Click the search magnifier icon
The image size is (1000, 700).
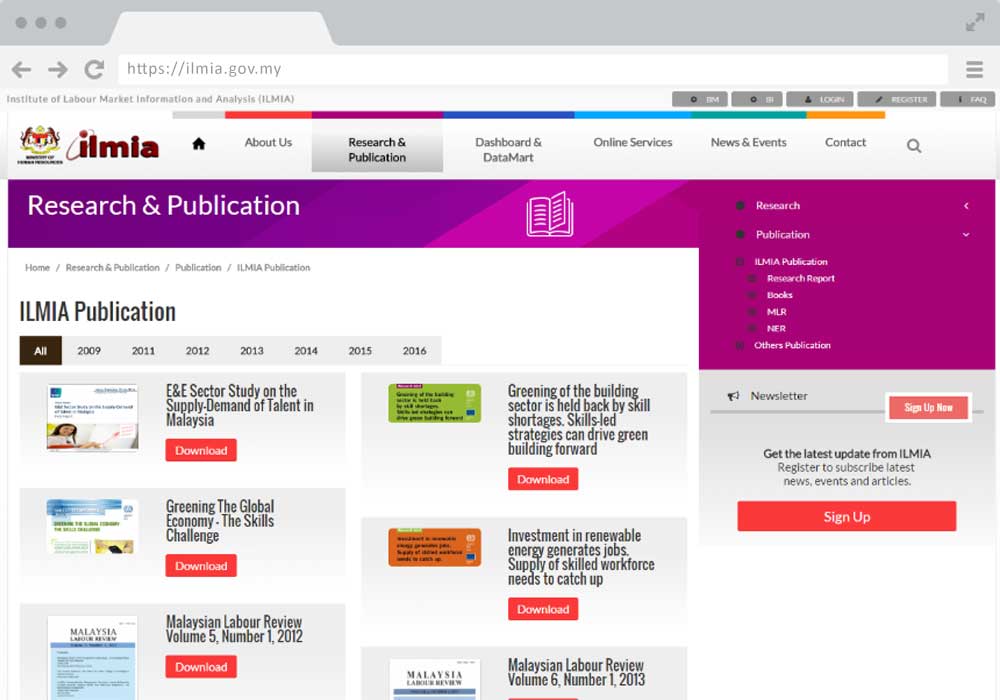pos(914,146)
